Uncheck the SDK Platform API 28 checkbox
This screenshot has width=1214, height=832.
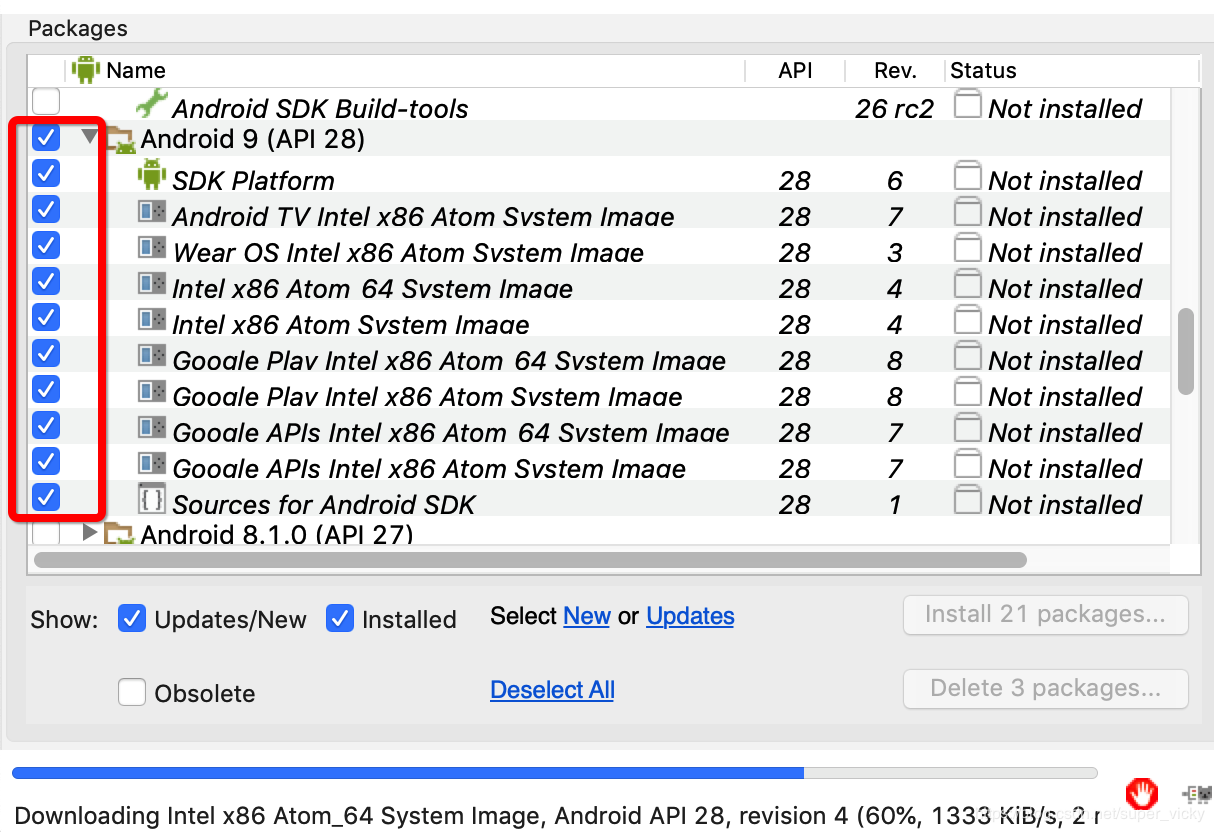[46, 174]
